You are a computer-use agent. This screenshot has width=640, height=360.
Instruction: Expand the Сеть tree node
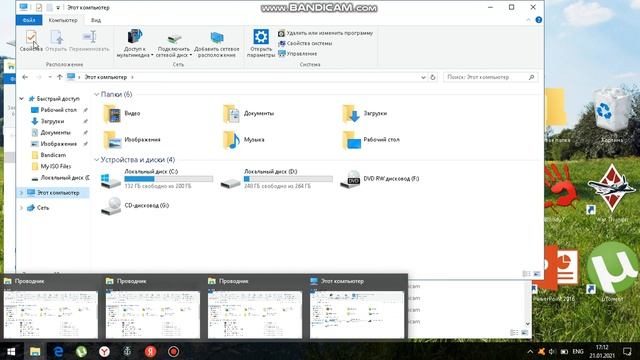pos(21,208)
